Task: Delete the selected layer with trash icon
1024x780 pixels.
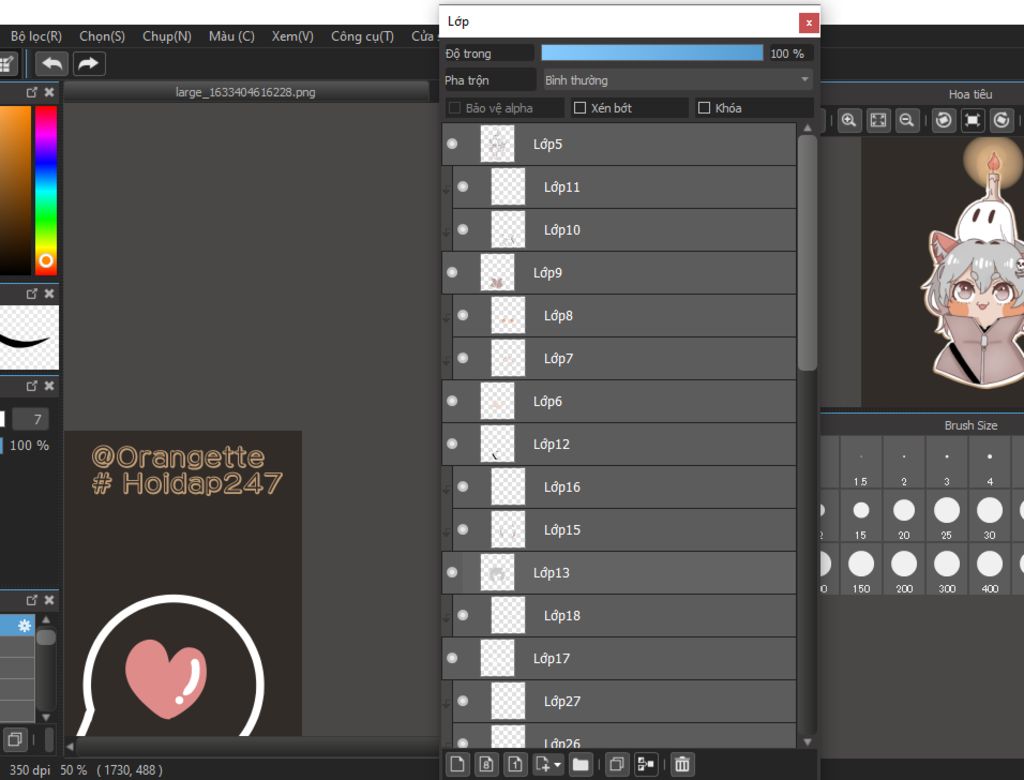Action: [682, 764]
